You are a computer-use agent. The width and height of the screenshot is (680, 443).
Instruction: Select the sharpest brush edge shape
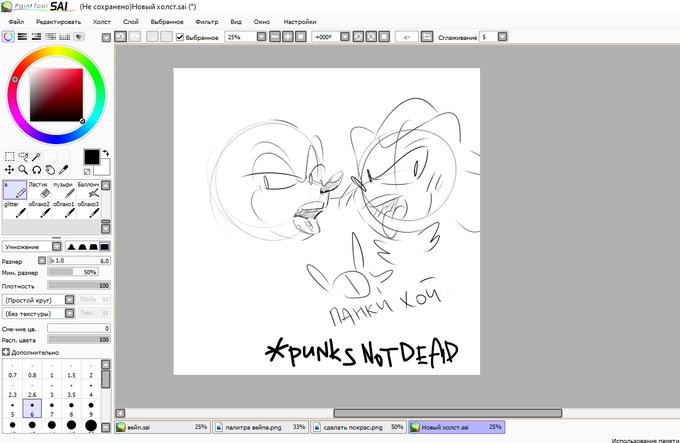coord(72,247)
